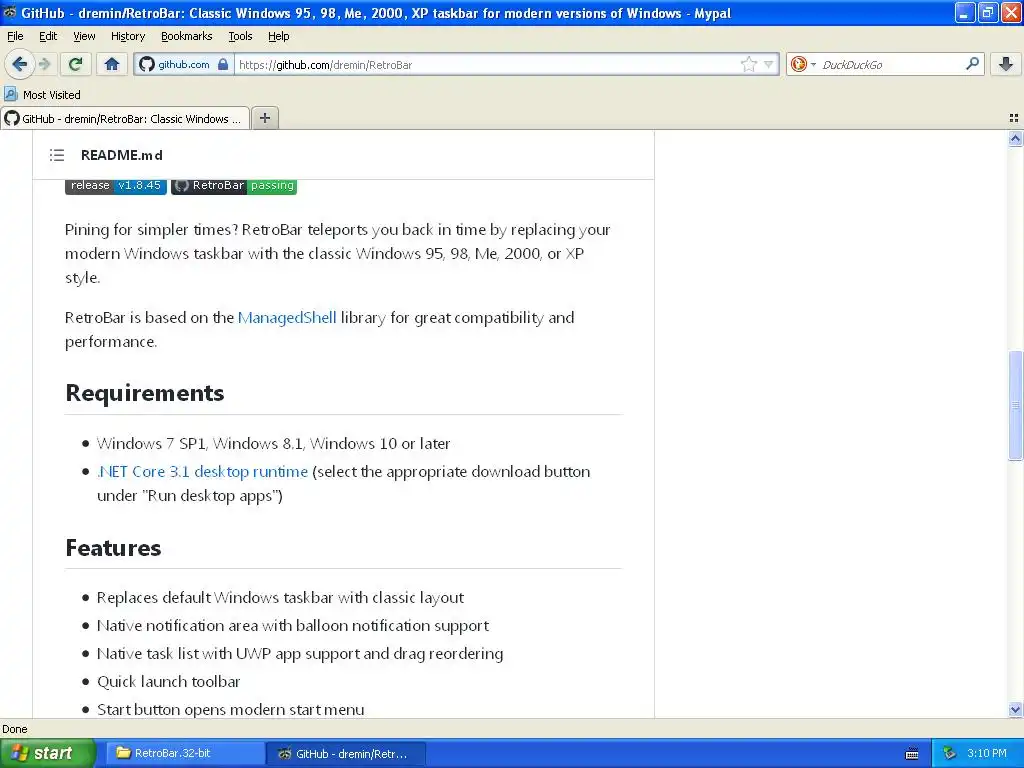This screenshot has height=768, width=1024.
Task: Click the scrollbar down arrow
Action: (1015, 709)
